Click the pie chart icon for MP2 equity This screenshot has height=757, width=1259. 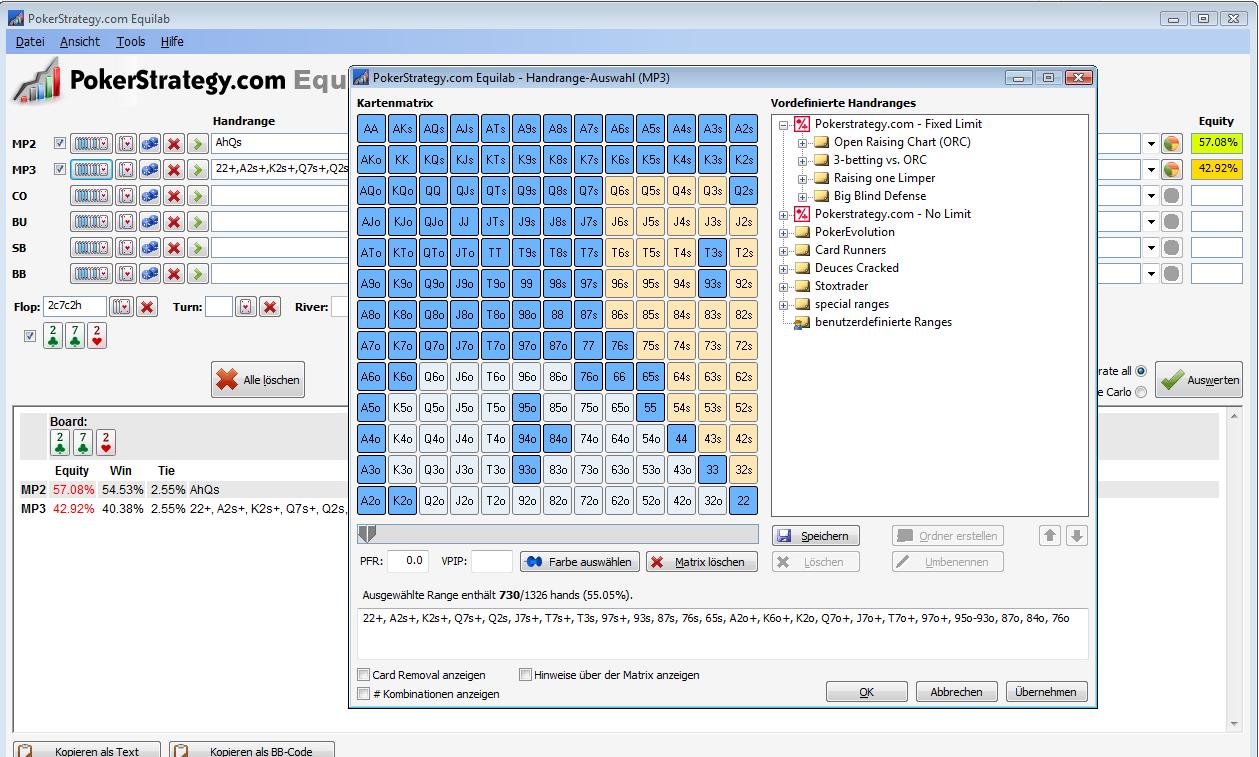pos(1172,144)
